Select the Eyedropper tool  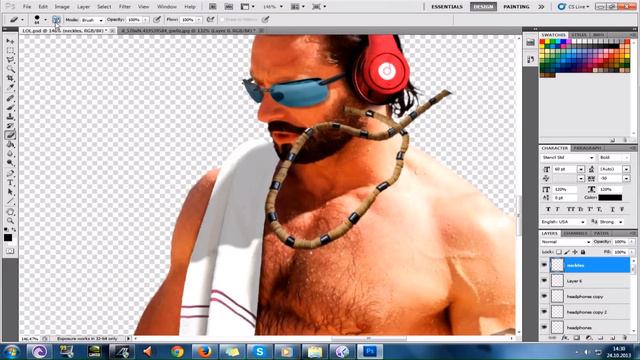click(x=10, y=87)
